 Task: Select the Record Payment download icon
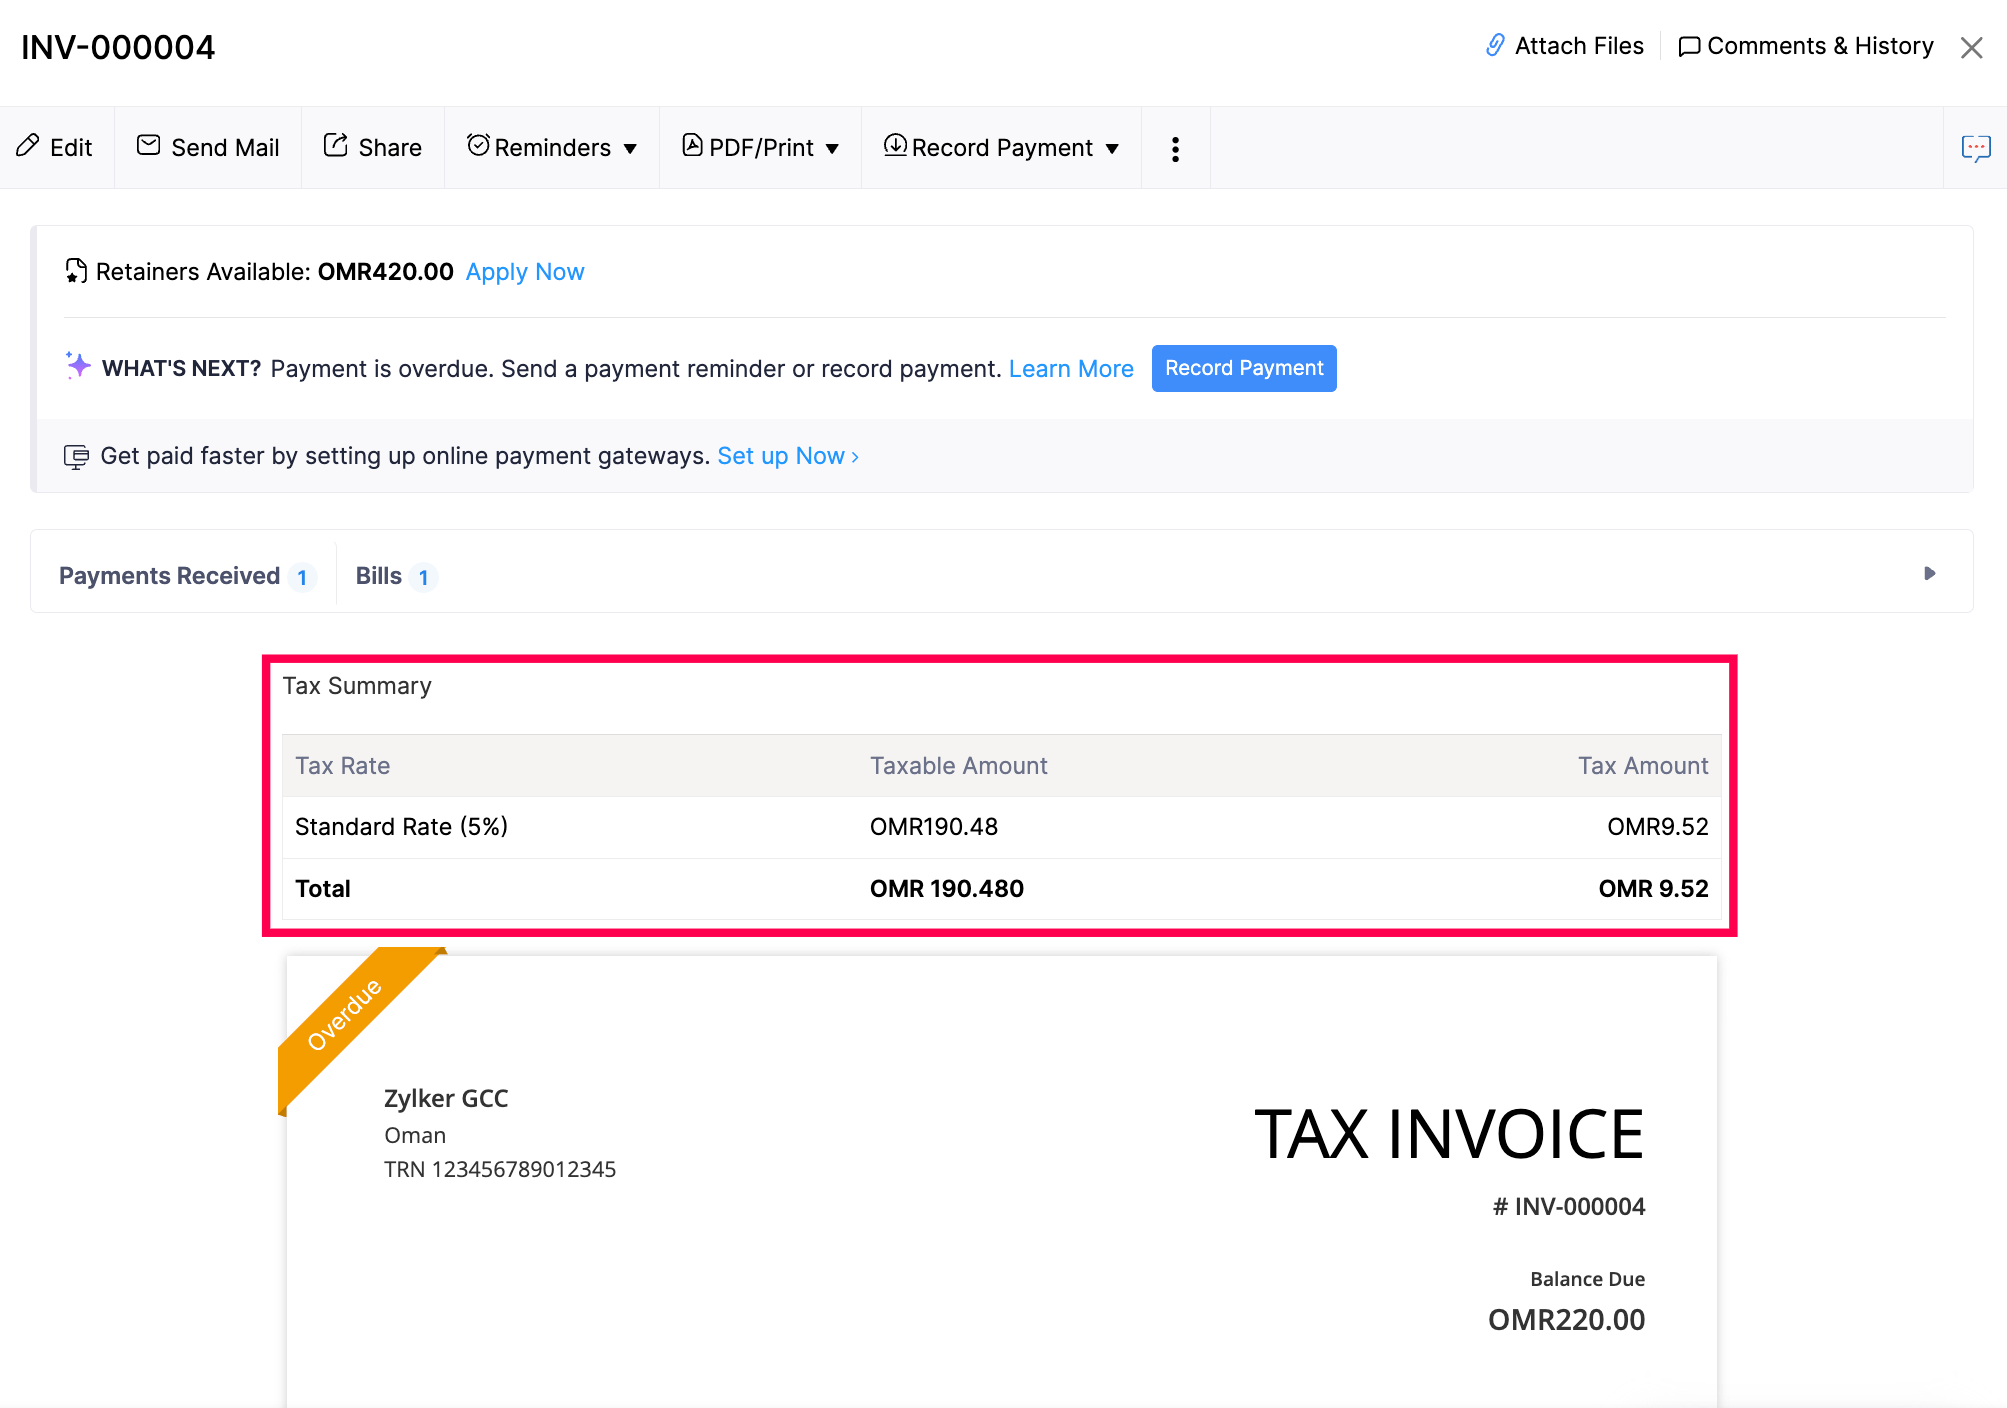[896, 146]
